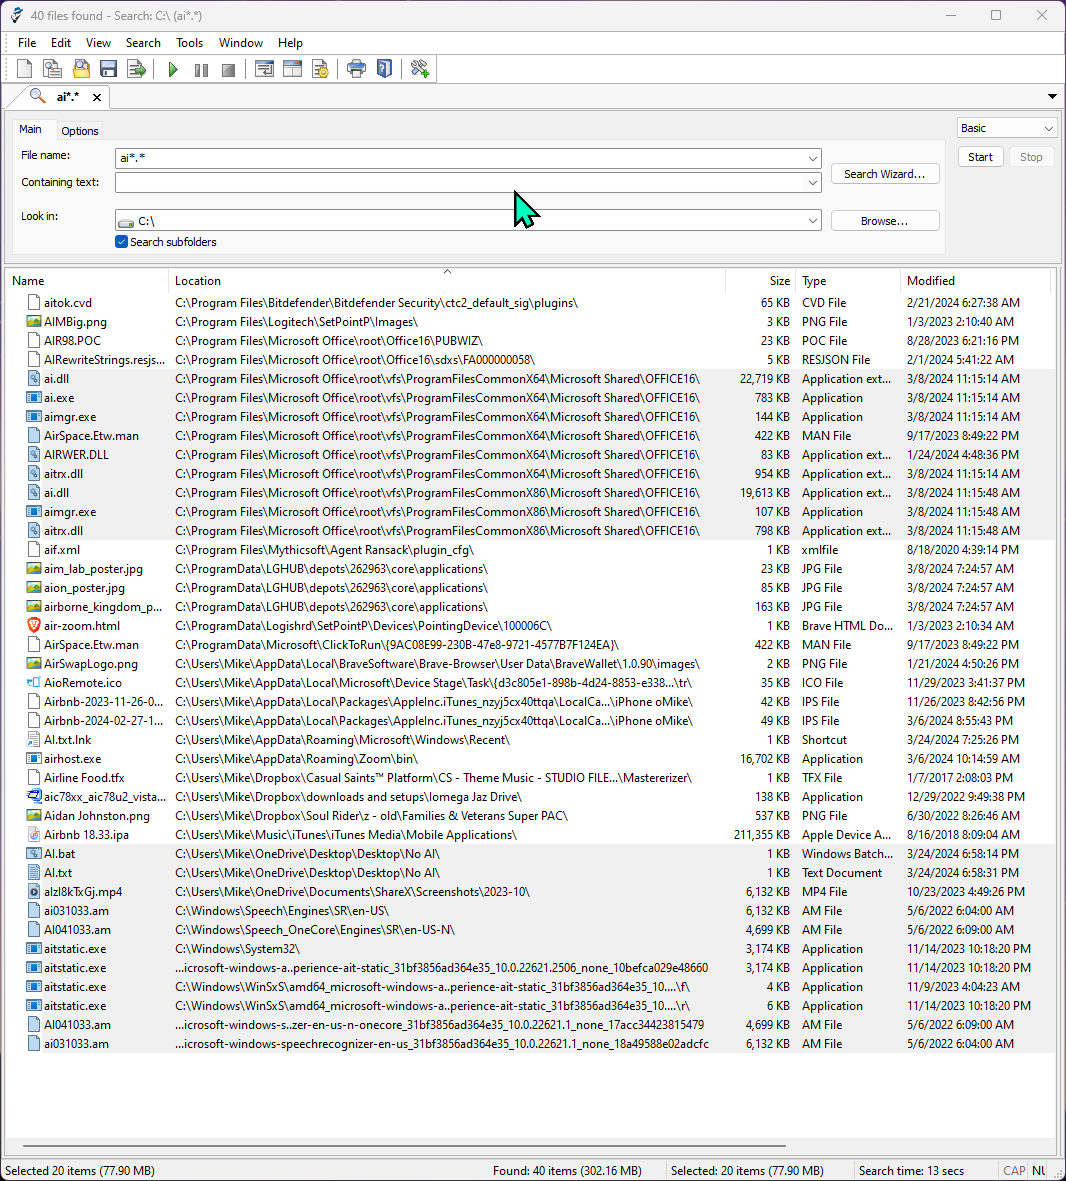The height and width of the screenshot is (1181, 1066).
Task: Click the Pause search toolbar icon
Action: (x=201, y=69)
